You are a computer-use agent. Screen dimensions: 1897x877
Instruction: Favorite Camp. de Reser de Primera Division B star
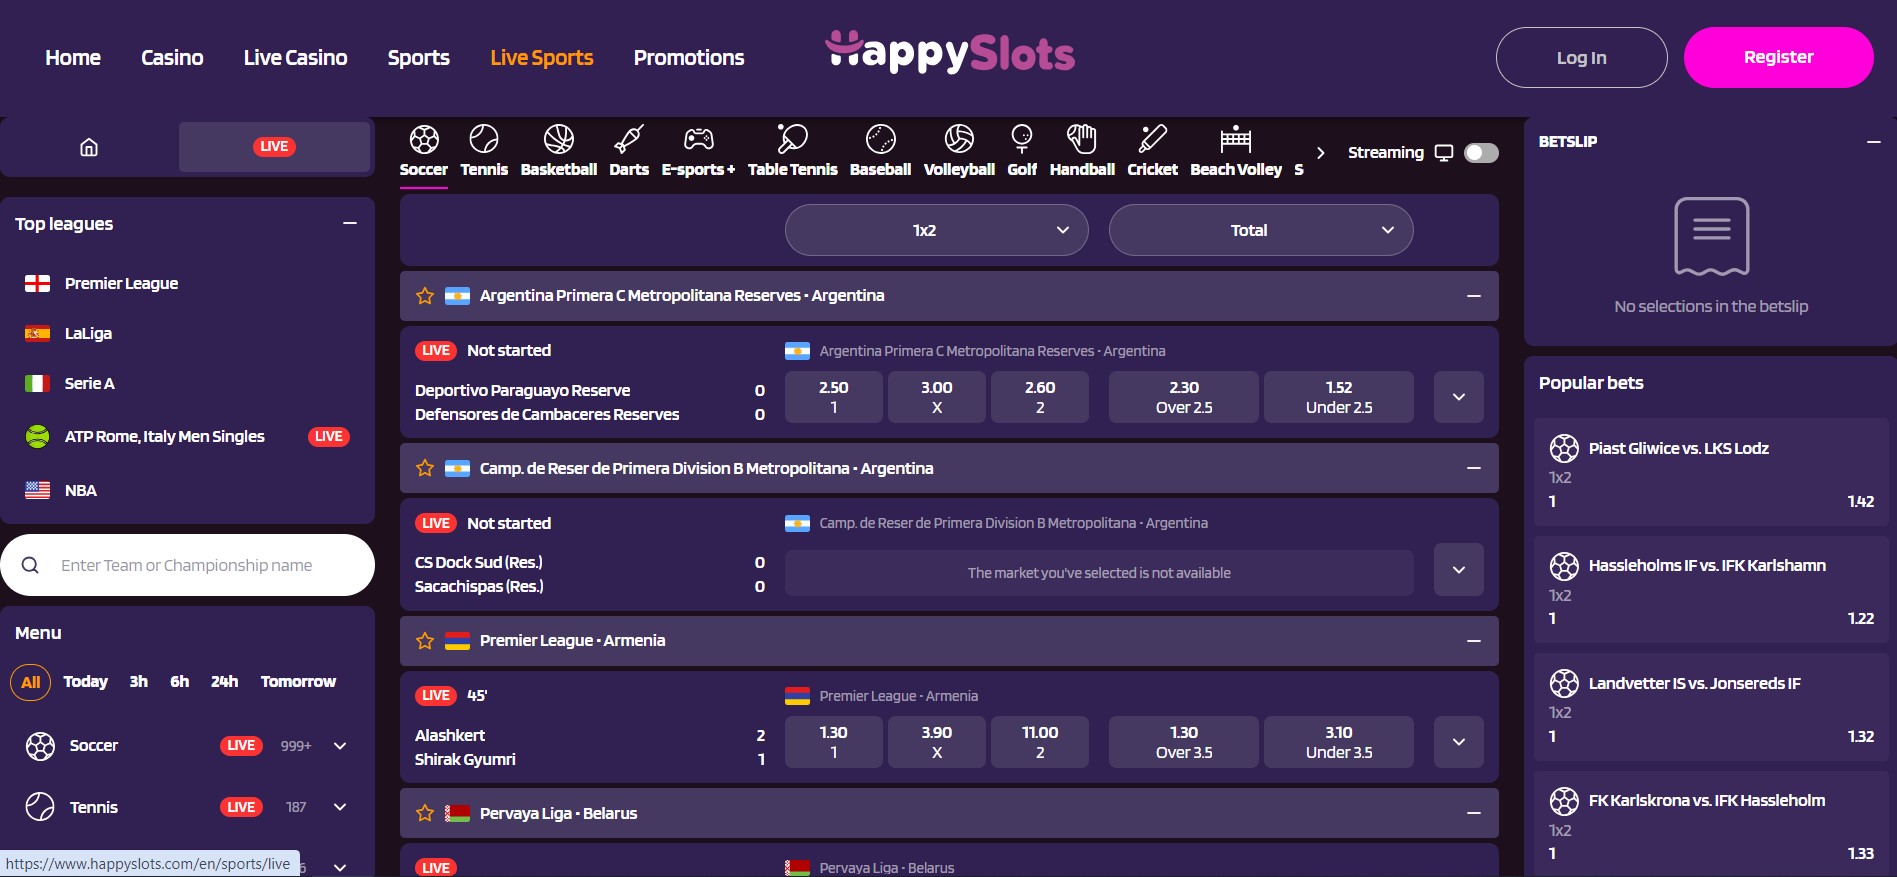click(425, 468)
